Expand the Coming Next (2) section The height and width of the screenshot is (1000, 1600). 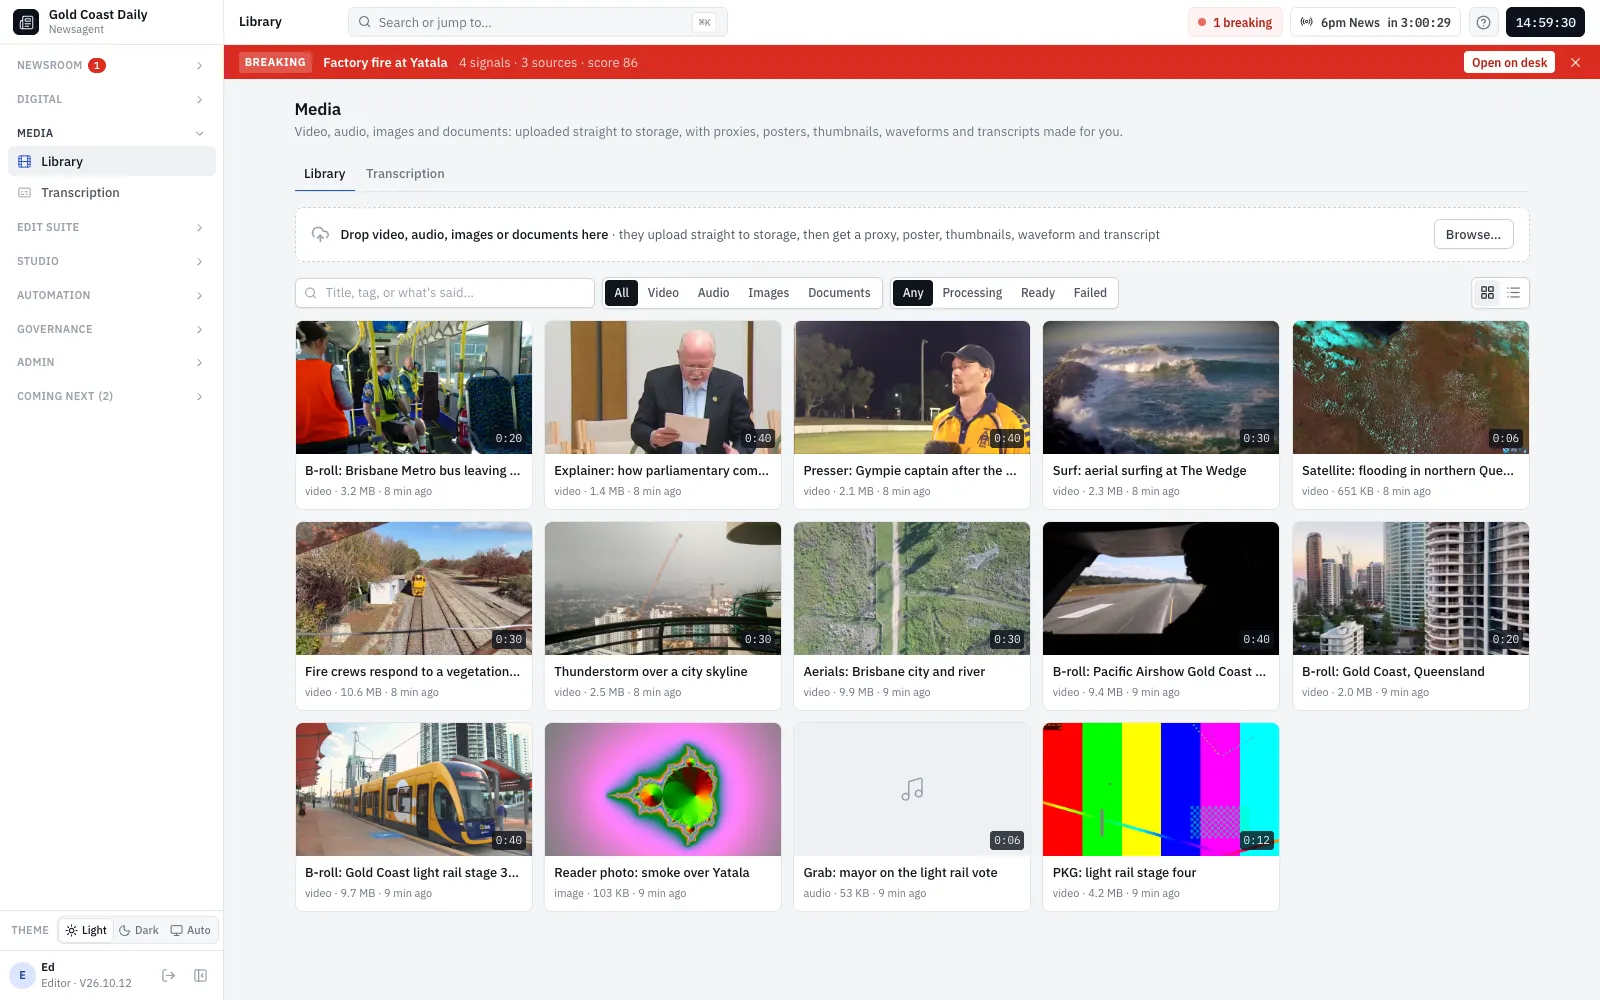111,396
